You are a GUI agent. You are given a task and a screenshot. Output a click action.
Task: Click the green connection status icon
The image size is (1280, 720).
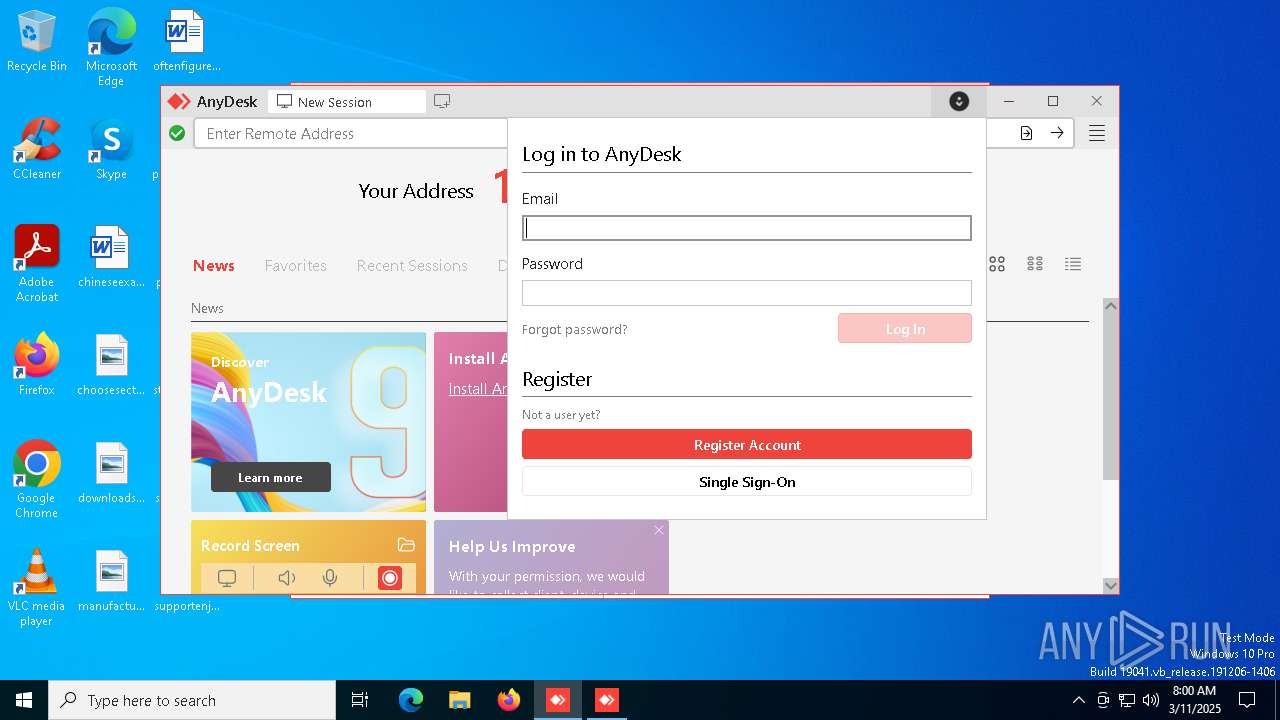pos(177,133)
